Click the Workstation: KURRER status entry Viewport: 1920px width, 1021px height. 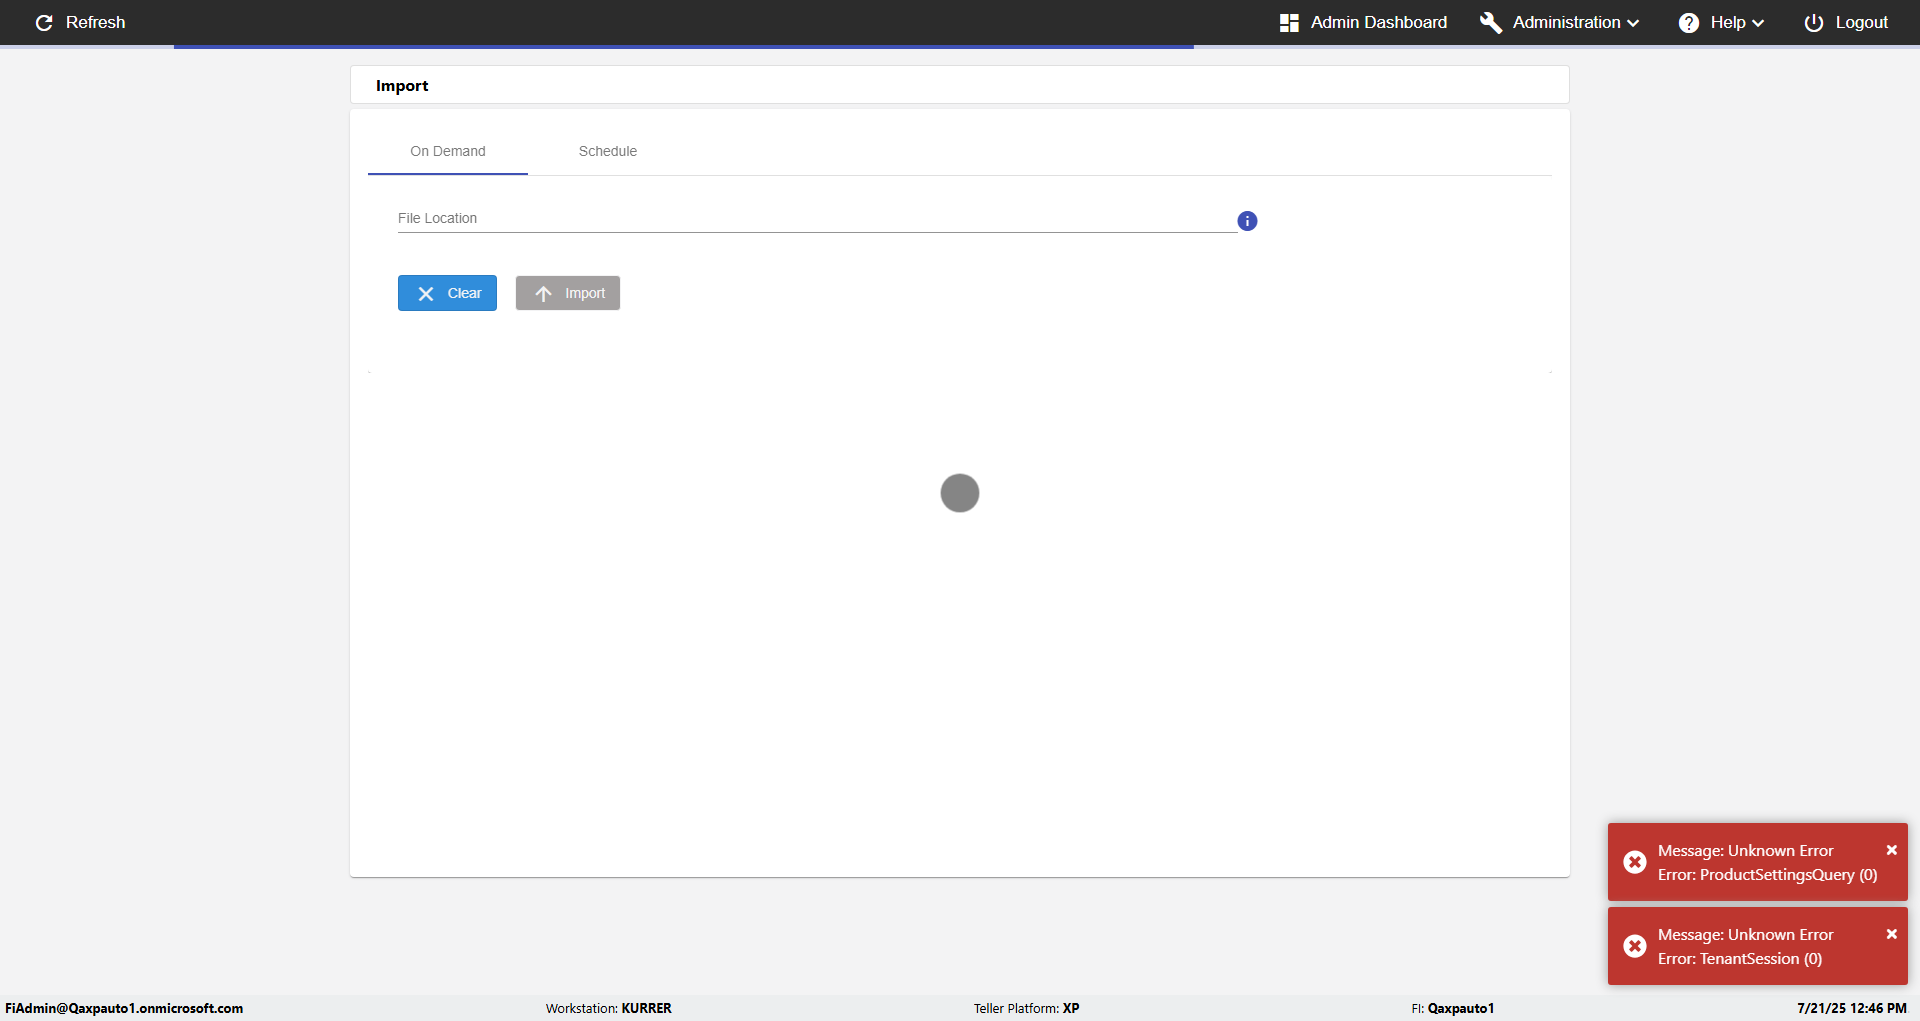coord(609,1008)
